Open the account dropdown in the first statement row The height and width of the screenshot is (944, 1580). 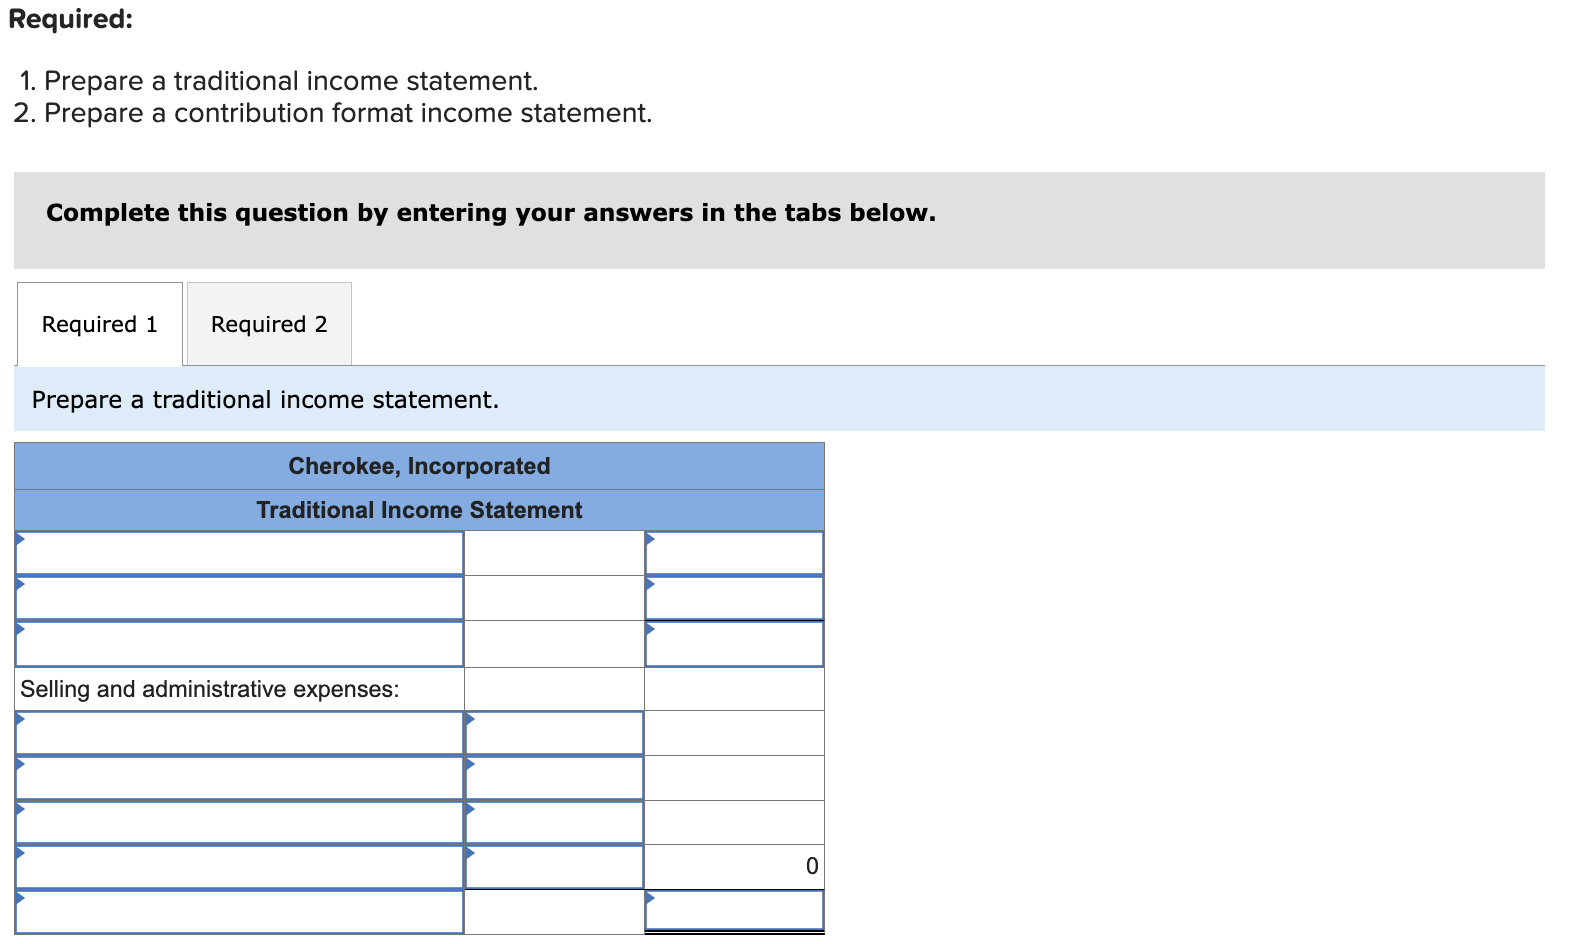[x=238, y=551]
